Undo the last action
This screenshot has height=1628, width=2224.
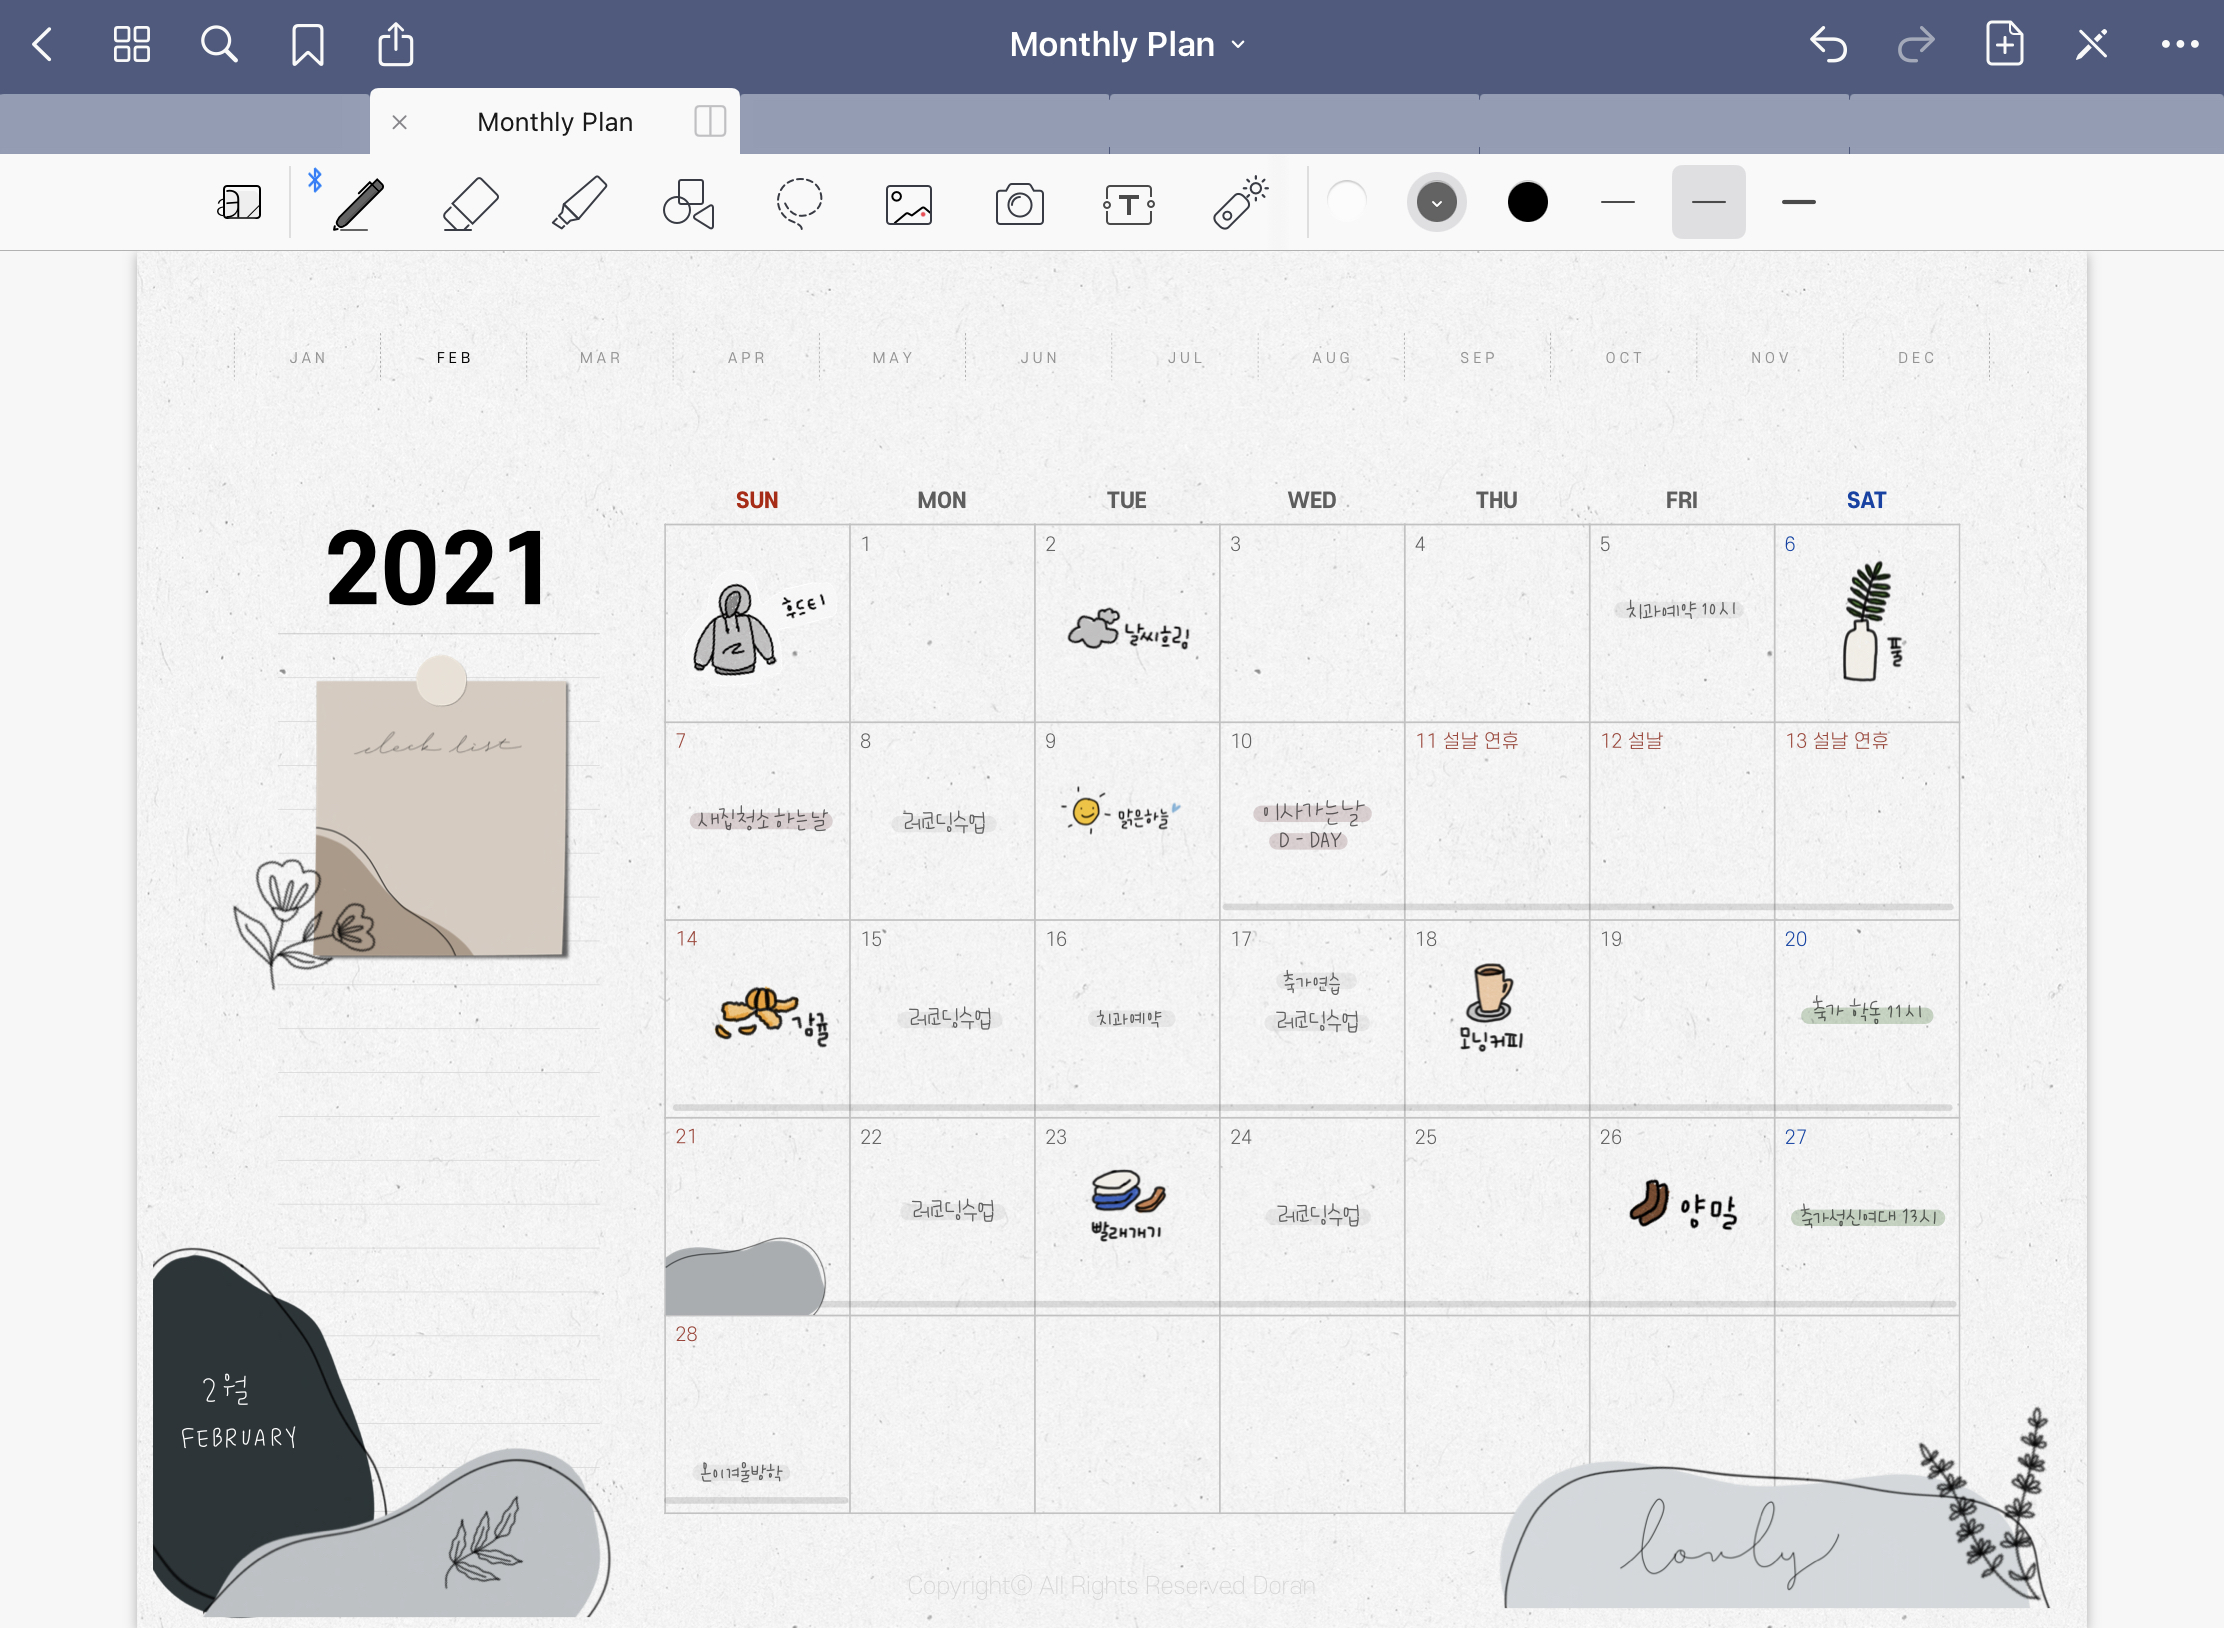(1828, 44)
